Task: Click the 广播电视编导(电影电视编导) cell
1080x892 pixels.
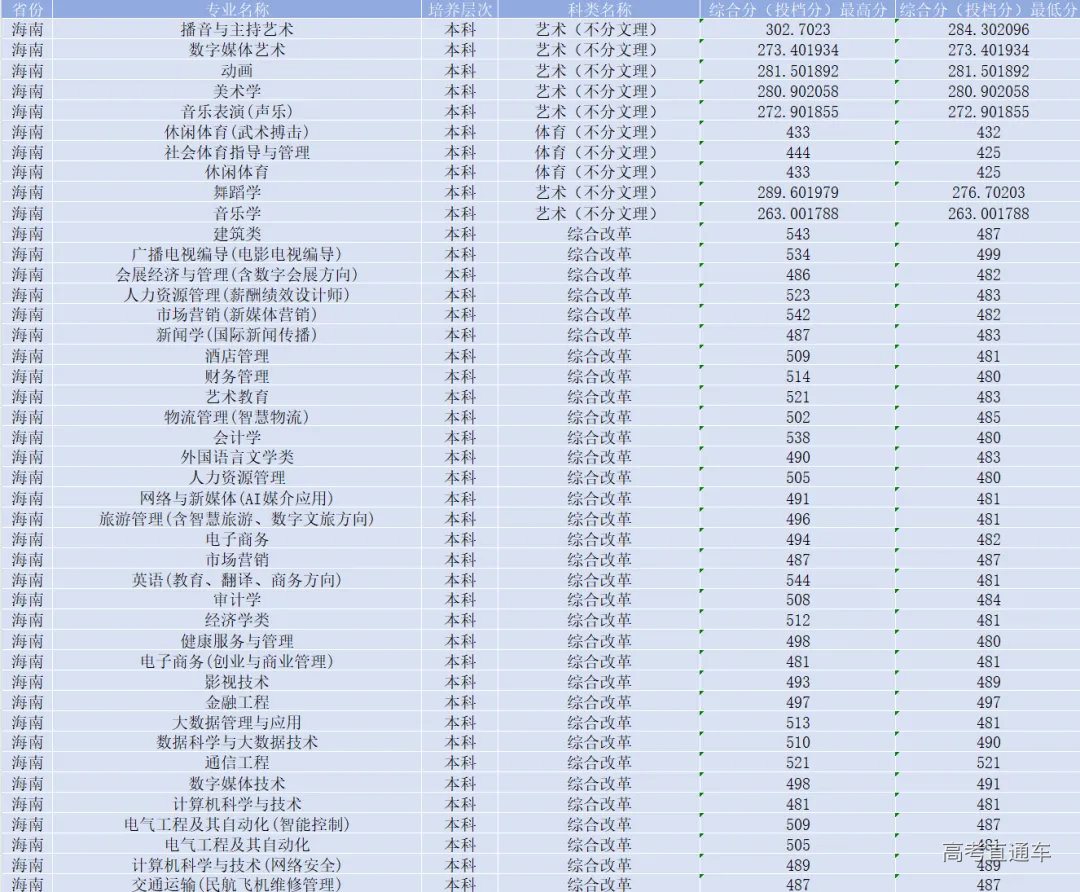Action: tap(237, 254)
